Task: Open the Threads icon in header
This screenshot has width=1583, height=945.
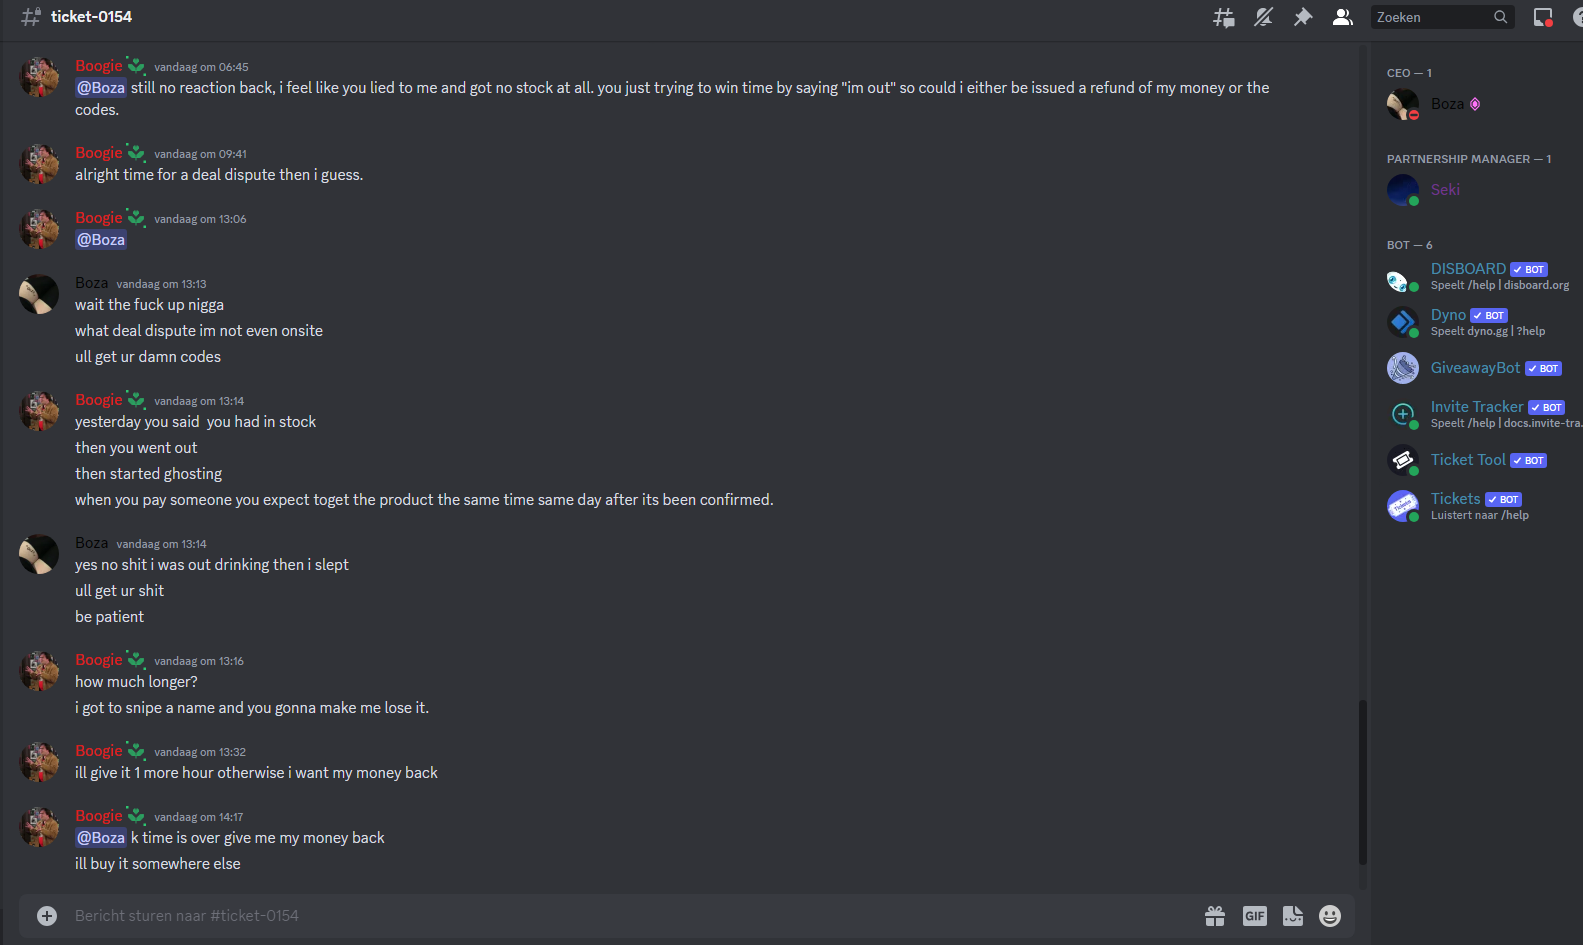Action: click(1223, 17)
